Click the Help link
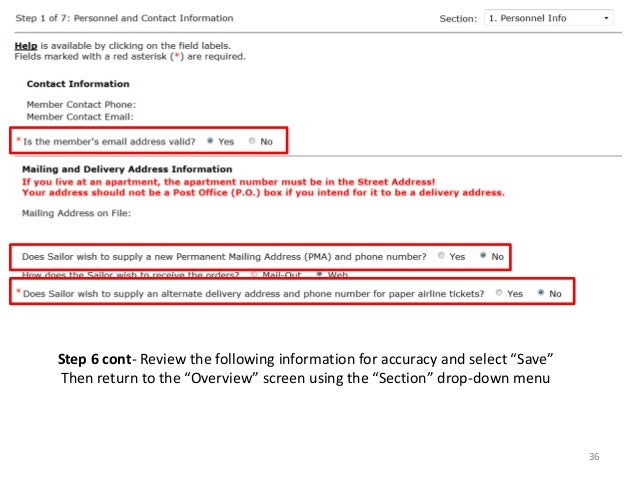Image resolution: width=638 pixels, height=479 pixels. (26, 46)
